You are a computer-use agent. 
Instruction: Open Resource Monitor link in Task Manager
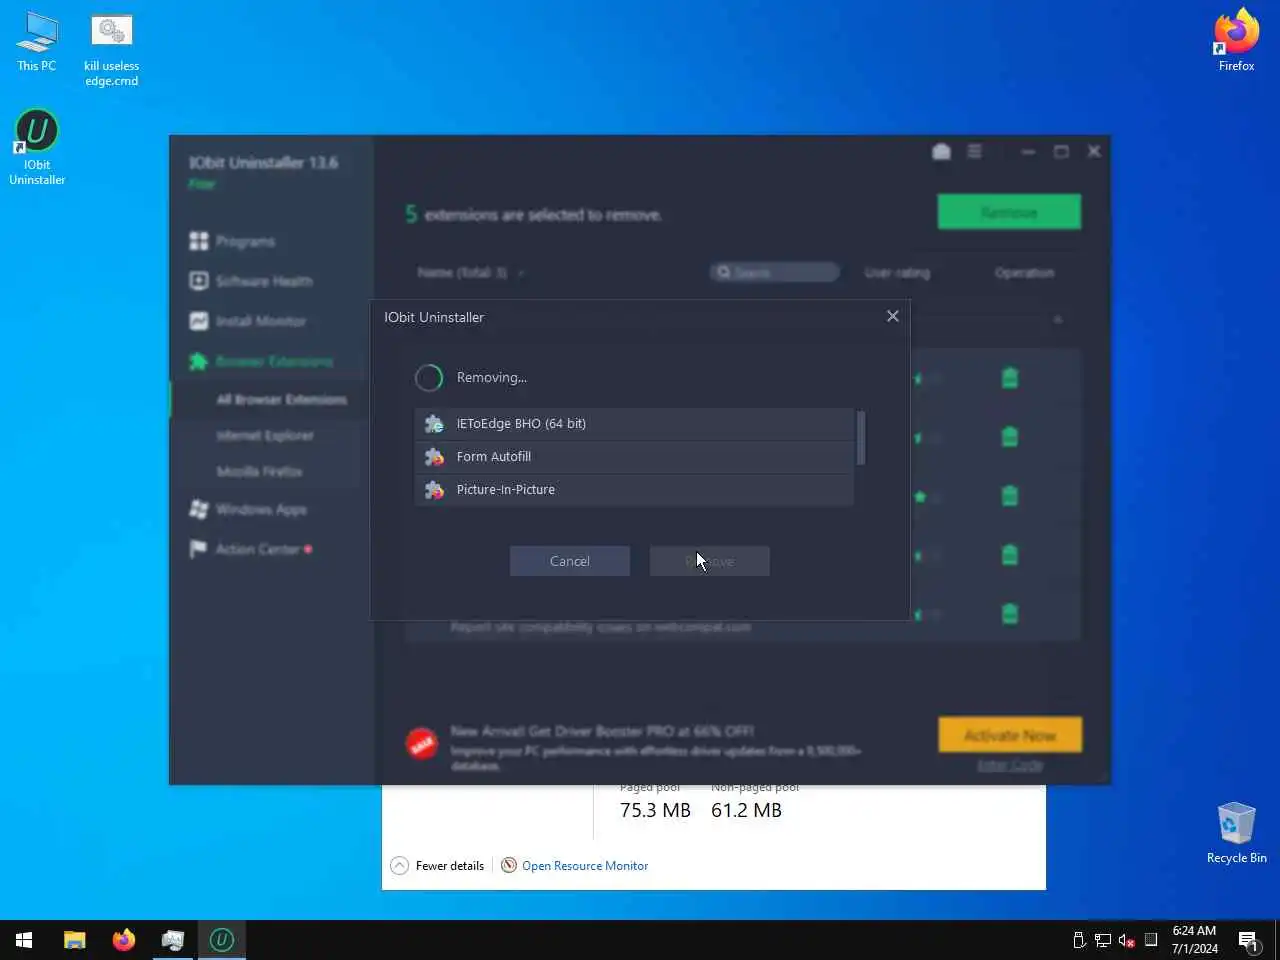(585, 866)
